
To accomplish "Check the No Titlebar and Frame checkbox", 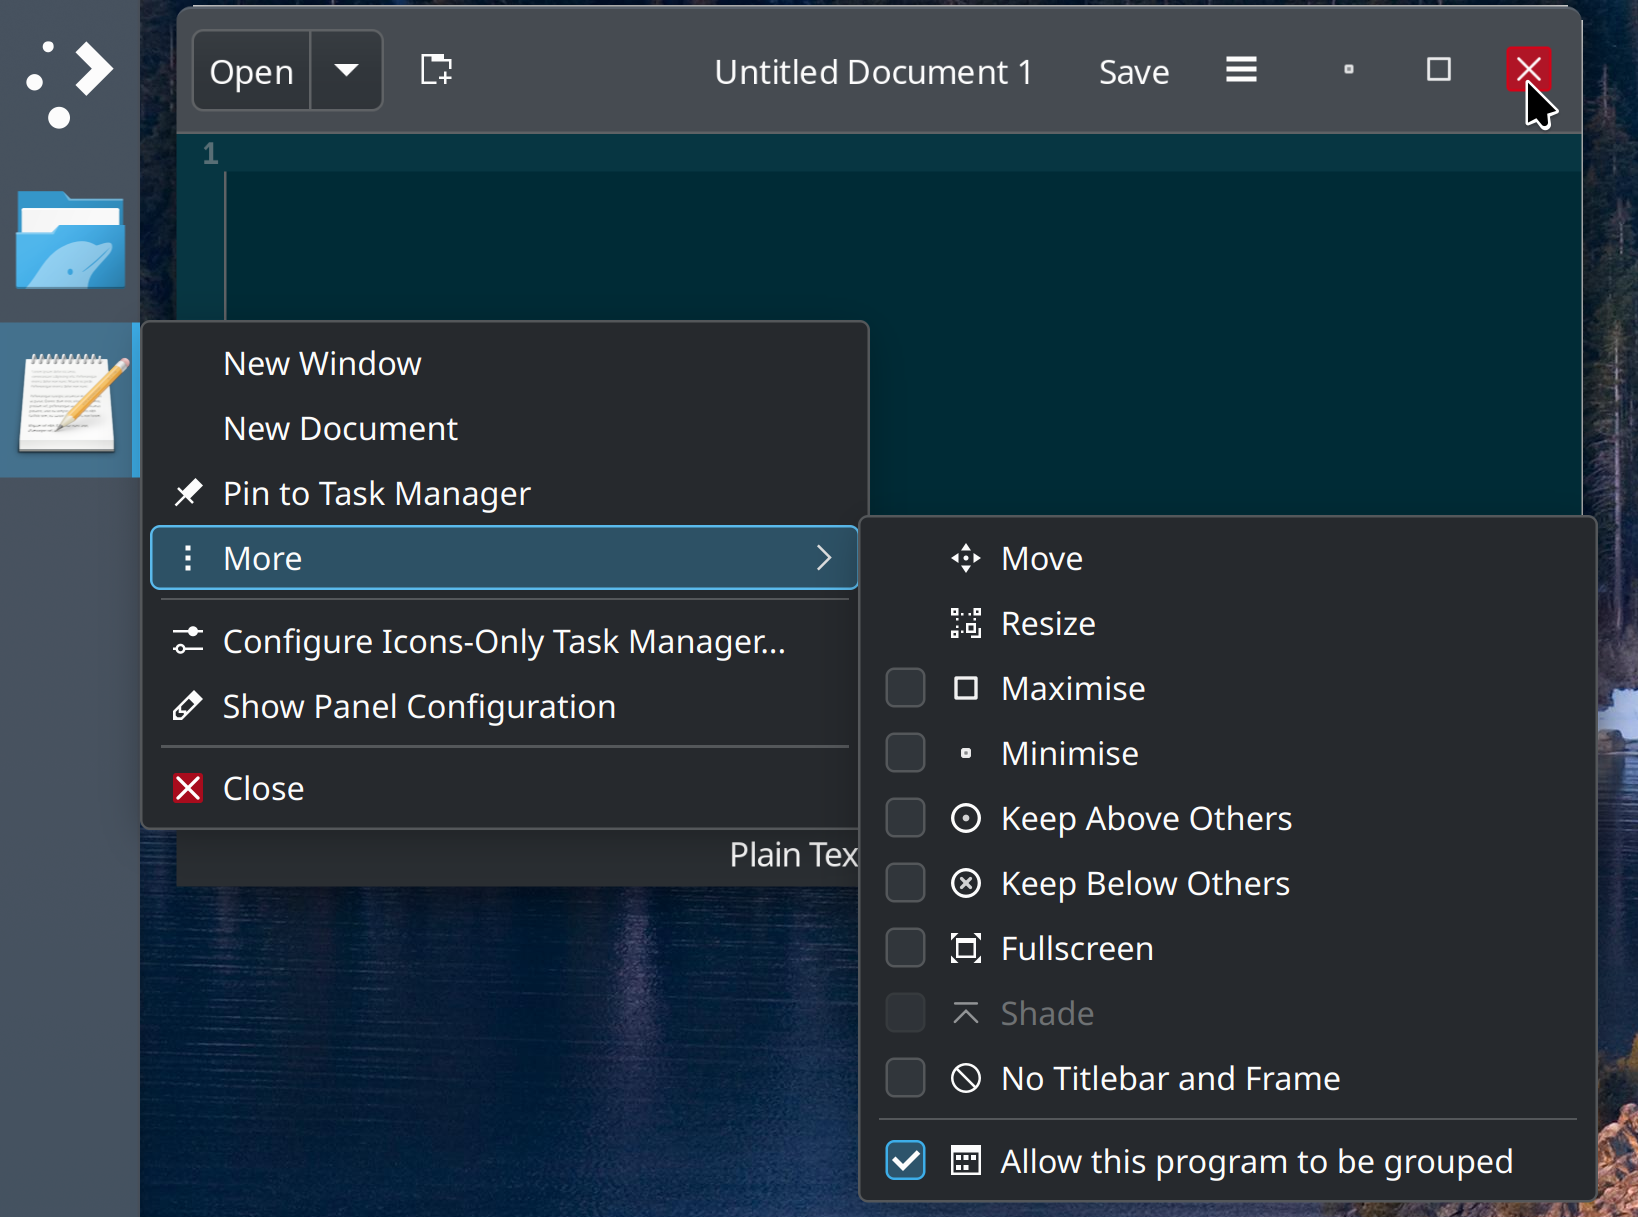I will tap(905, 1078).
